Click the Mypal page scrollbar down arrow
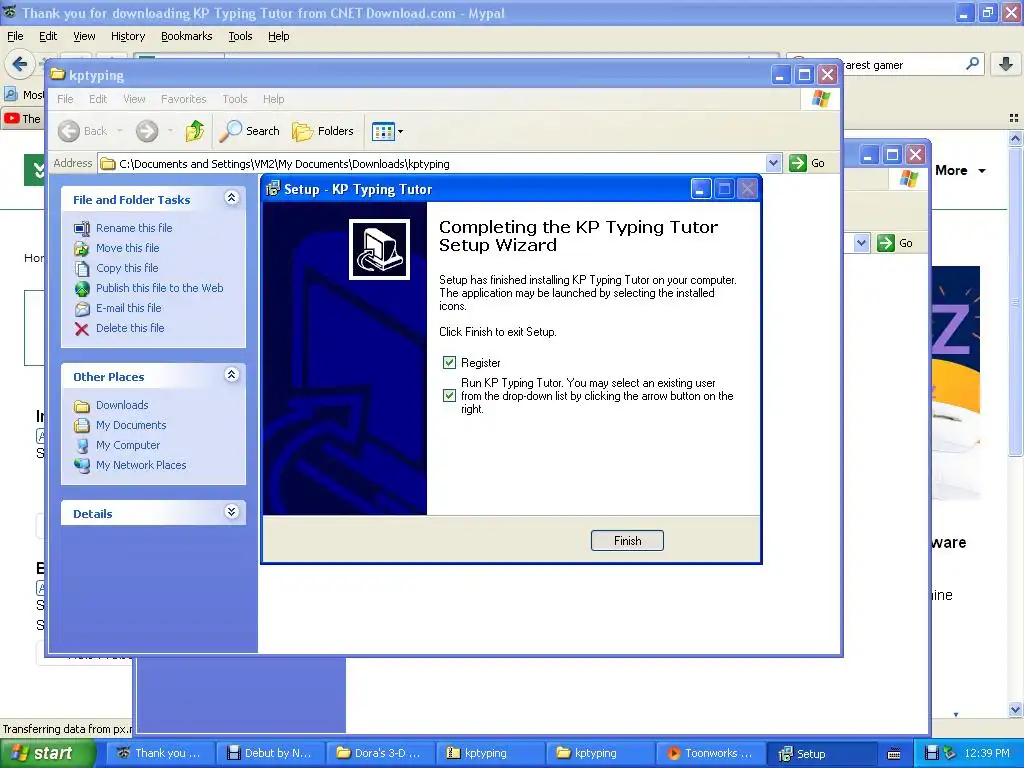This screenshot has width=1024, height=768. [1016, 709]
